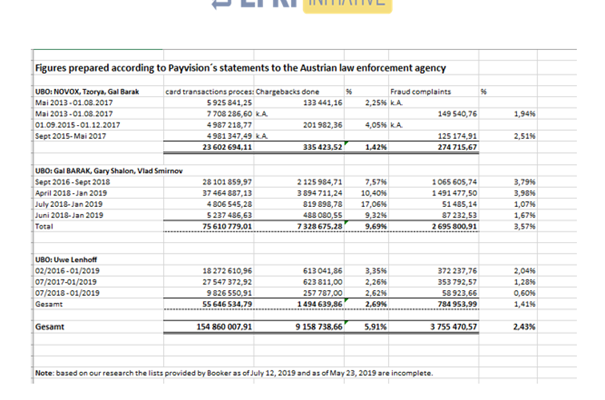Select chargeback amount 201 982,36
This screenshot has width=605, height=400.
pyautogui.click(x=323, y=125)
